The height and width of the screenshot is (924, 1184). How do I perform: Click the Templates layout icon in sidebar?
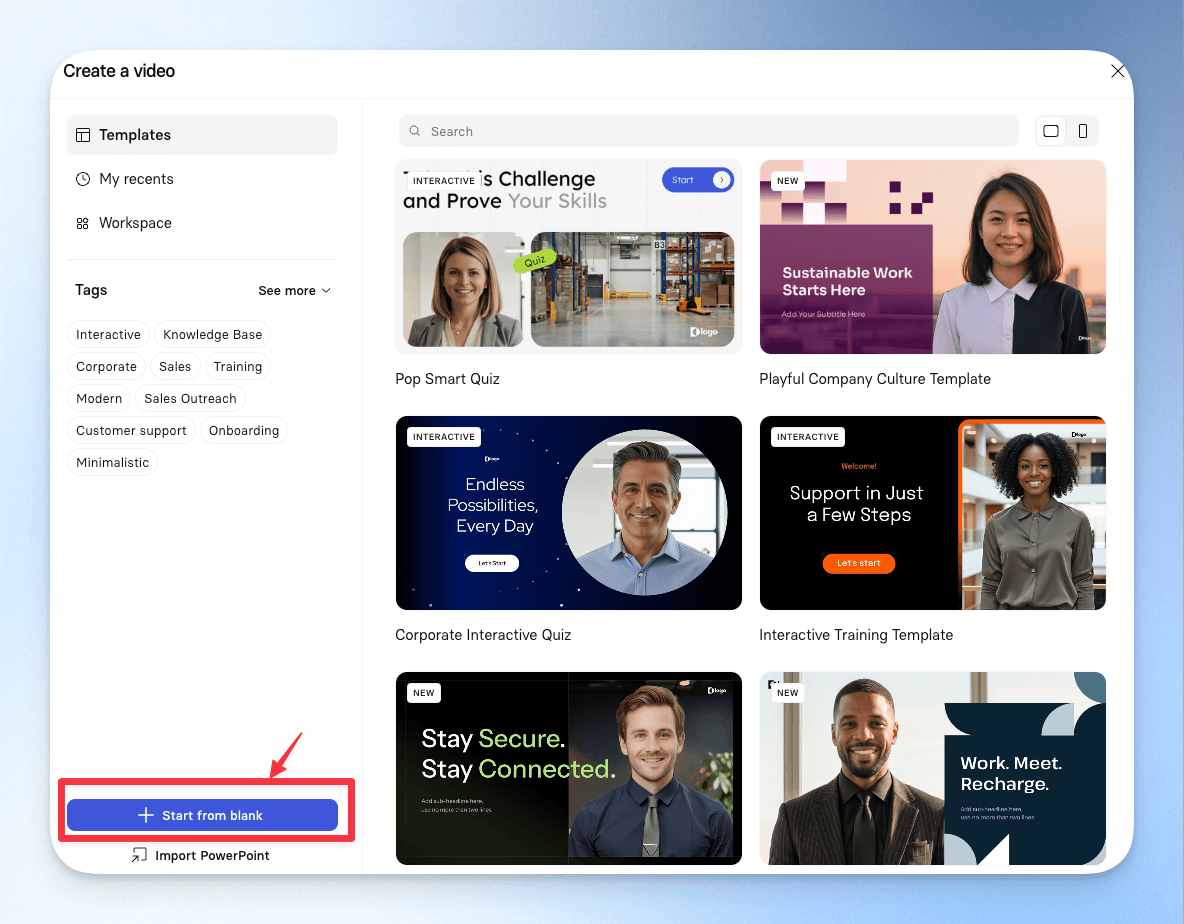tap(83, 135)
